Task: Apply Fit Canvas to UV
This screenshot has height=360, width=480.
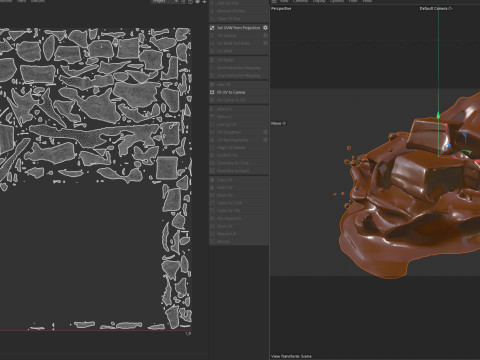Action: (x=239, y=100)
